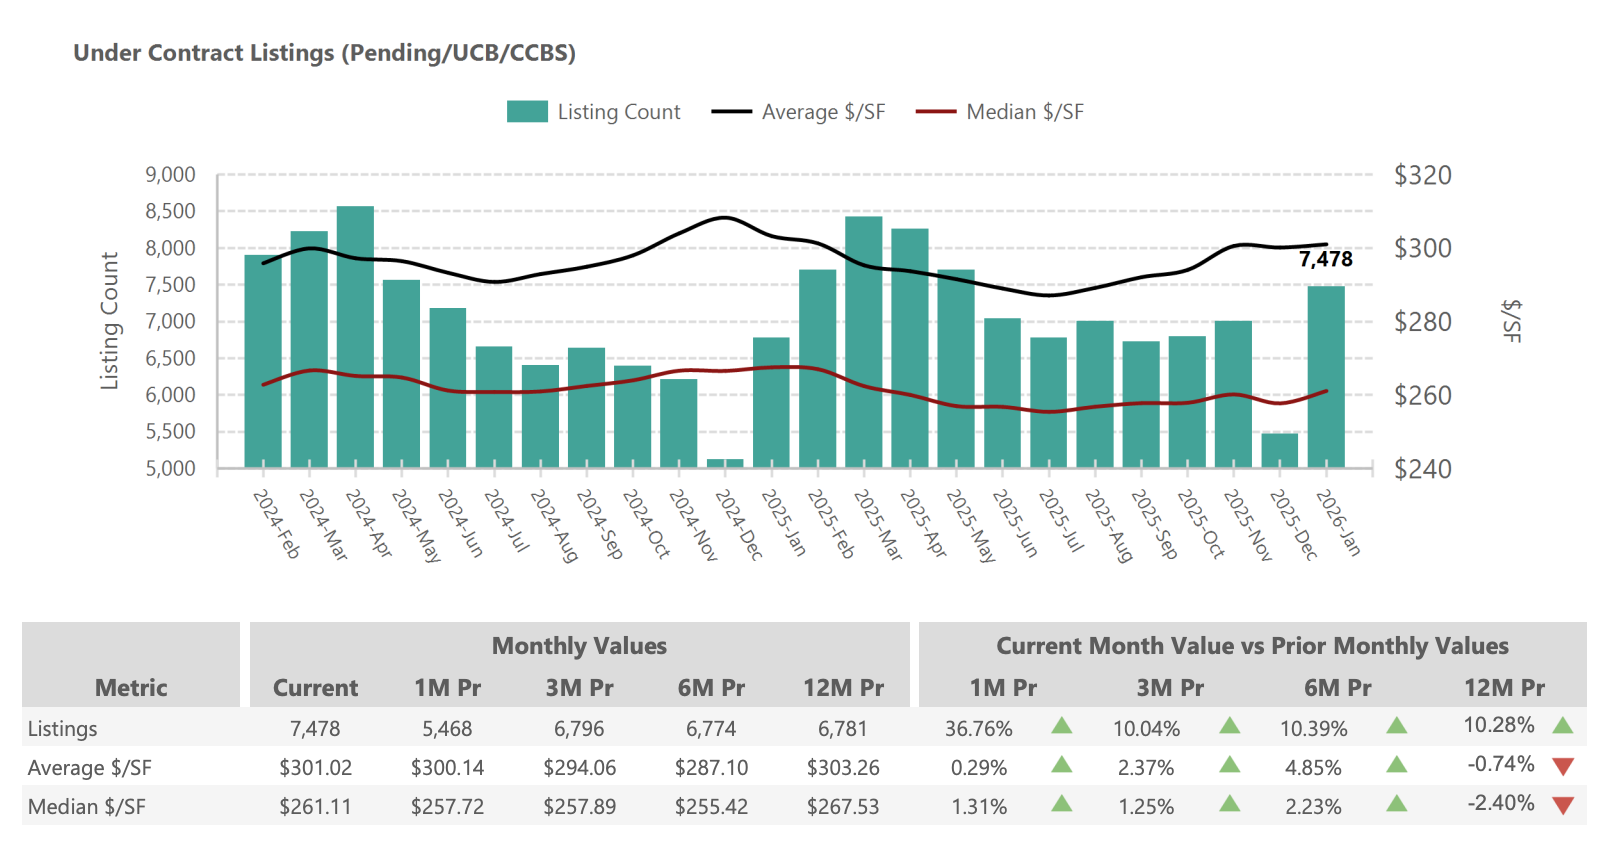Select the Monthly Values header group

579,646
